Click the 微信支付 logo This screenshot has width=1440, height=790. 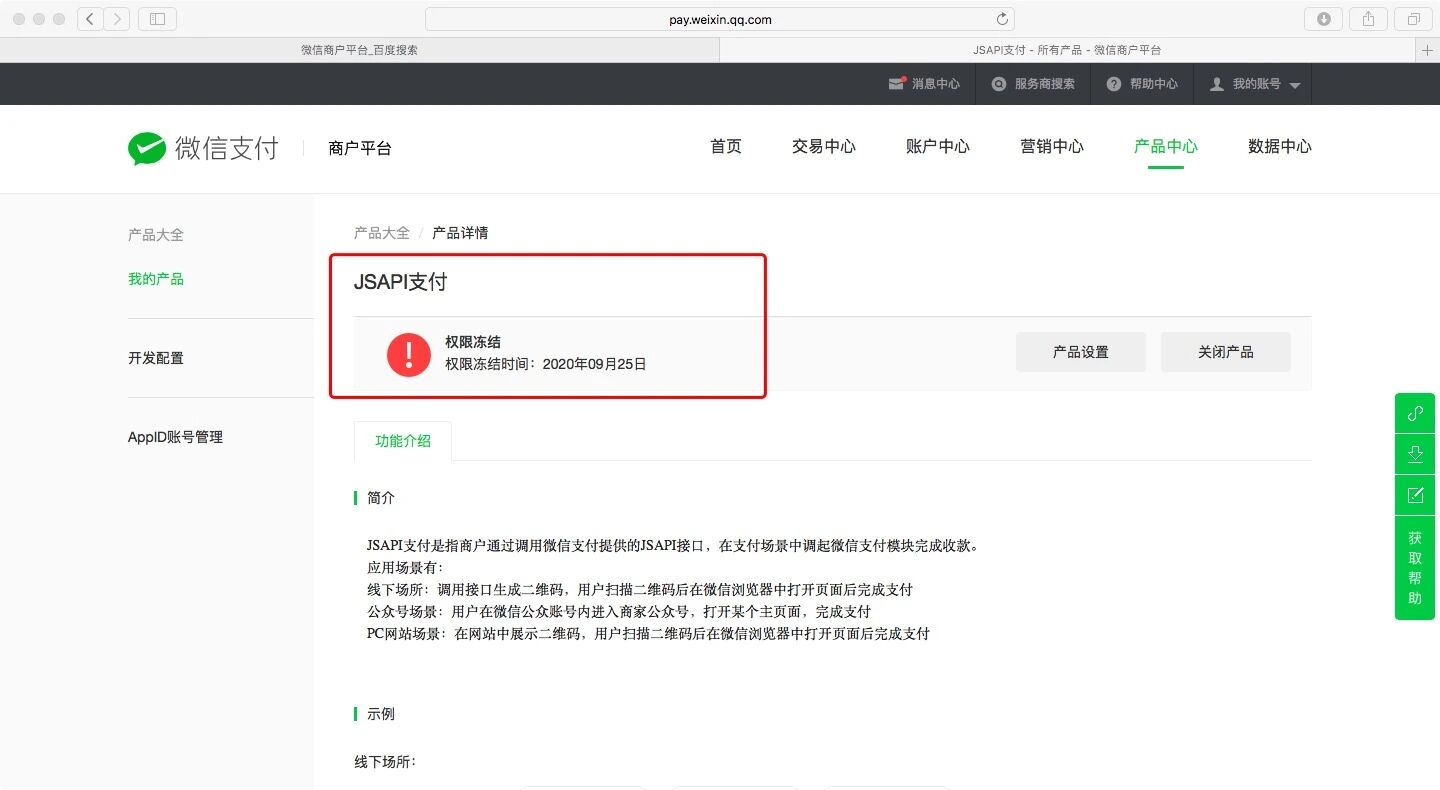(x=203, y=148)
